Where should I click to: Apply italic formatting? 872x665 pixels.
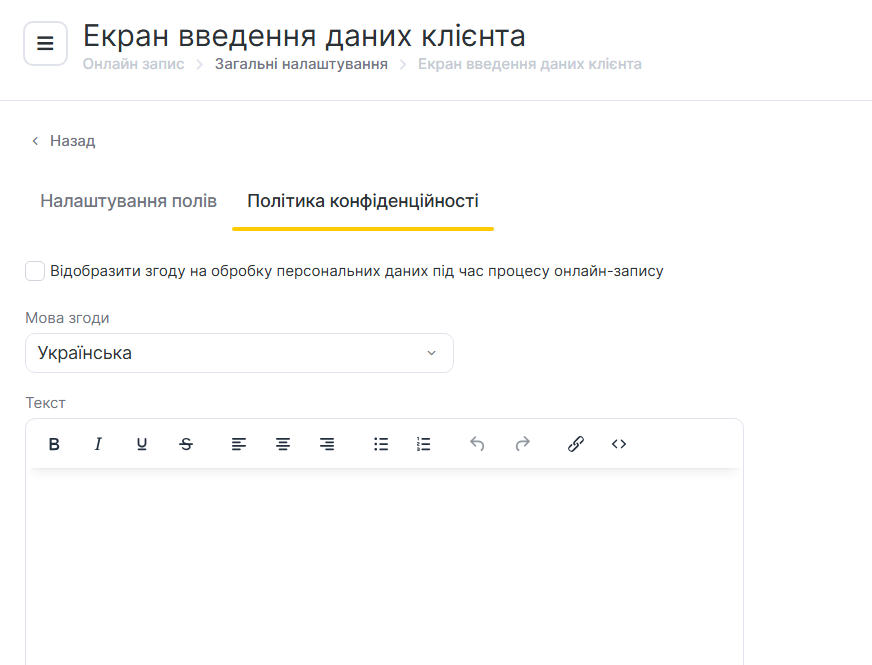pos(98,444)
